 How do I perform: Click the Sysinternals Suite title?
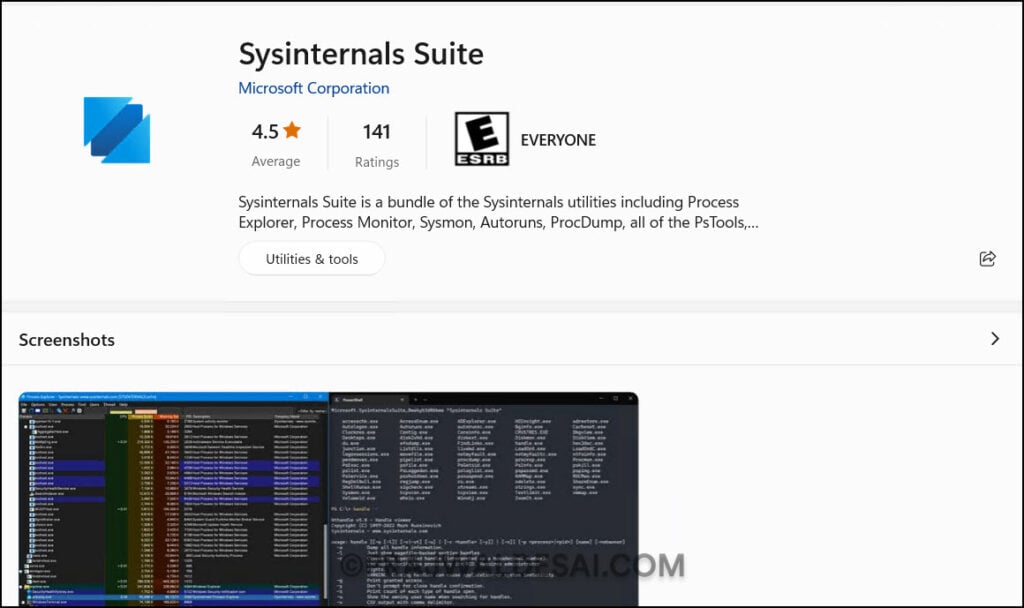(x=361, y=54)
